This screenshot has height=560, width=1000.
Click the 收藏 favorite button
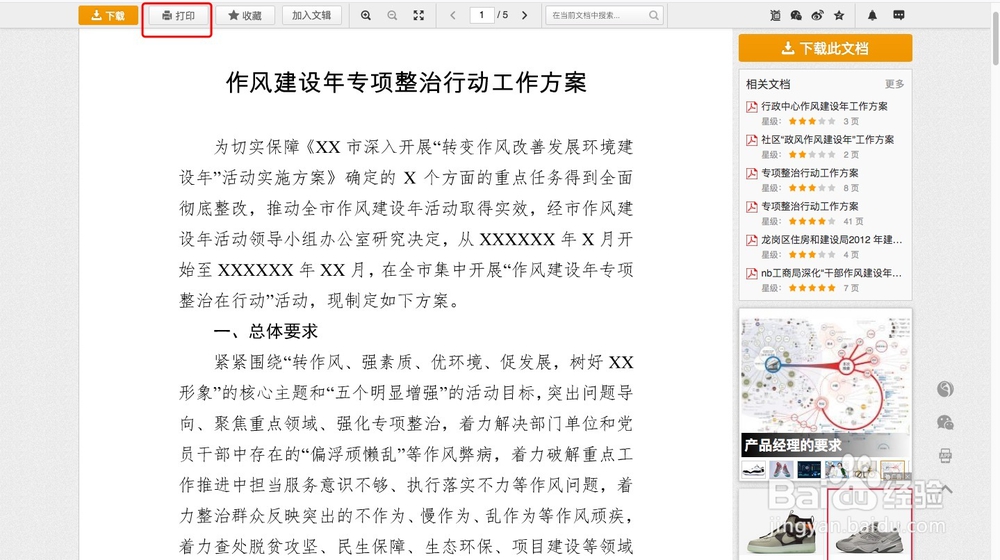click(x=245, y=15)
